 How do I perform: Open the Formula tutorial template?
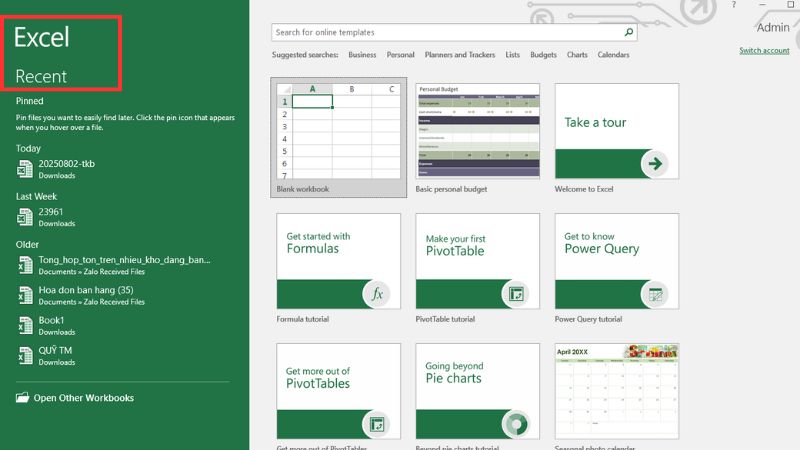click(x=339, y=260)
